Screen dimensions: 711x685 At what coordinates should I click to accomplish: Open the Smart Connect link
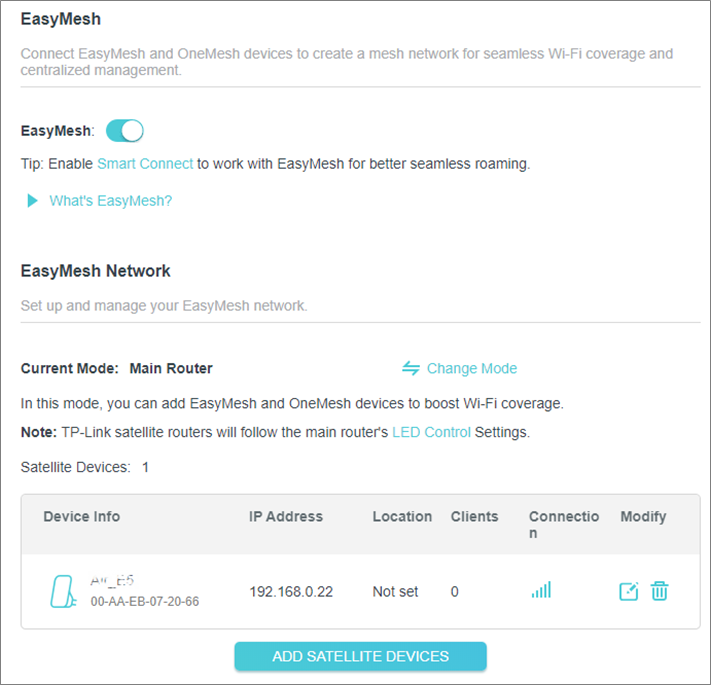tap(145, 164)
